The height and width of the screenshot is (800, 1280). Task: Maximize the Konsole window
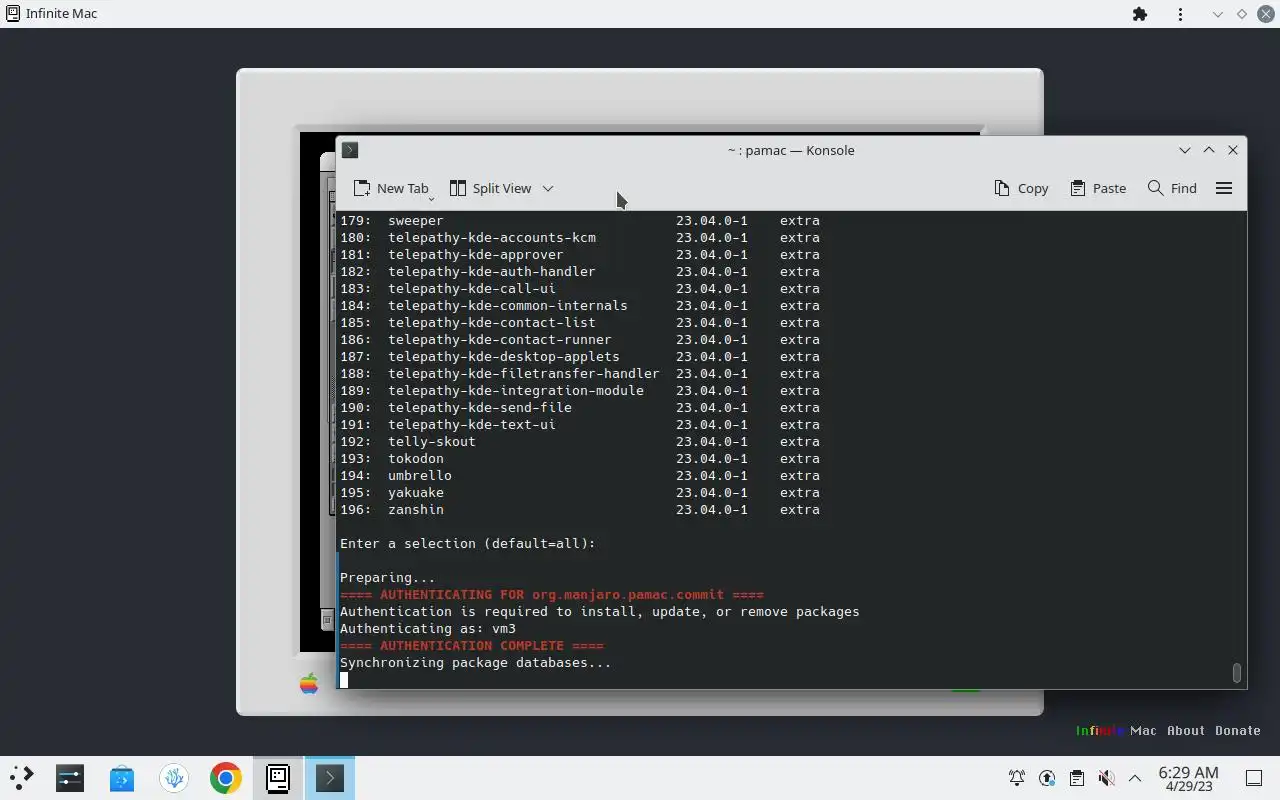pyautogui.click(x=1209, y=150)
